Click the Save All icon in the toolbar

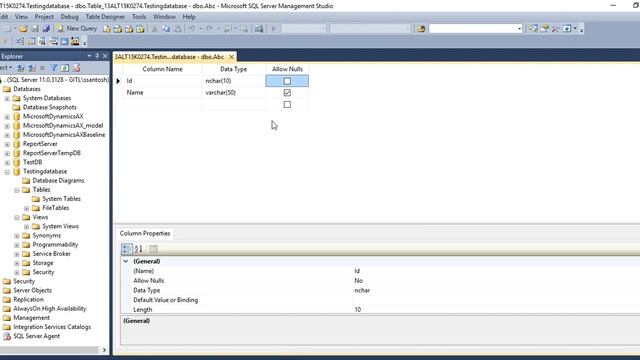46,29
